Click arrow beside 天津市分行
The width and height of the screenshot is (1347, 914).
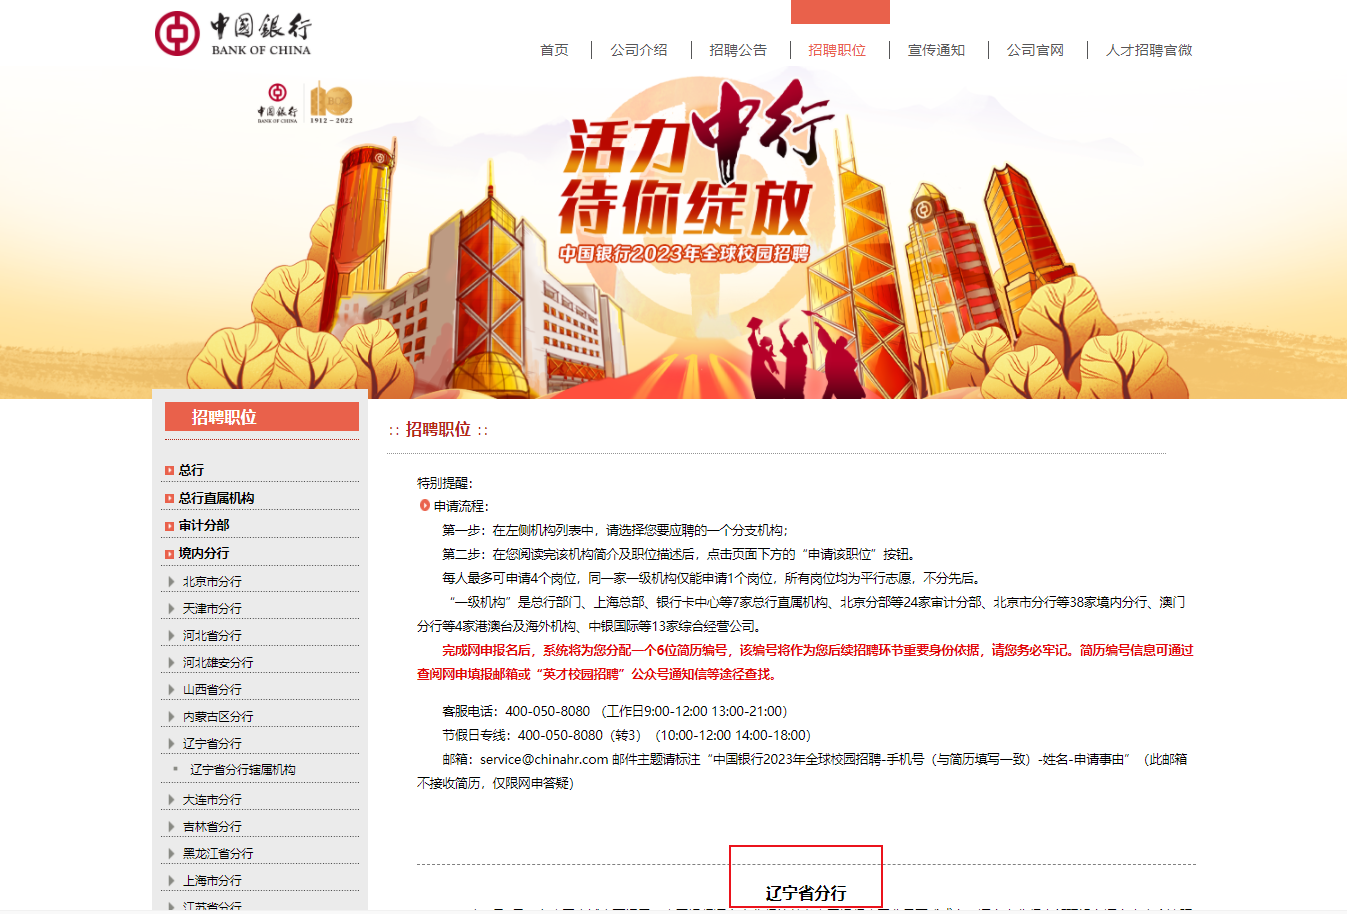[171, 608]
